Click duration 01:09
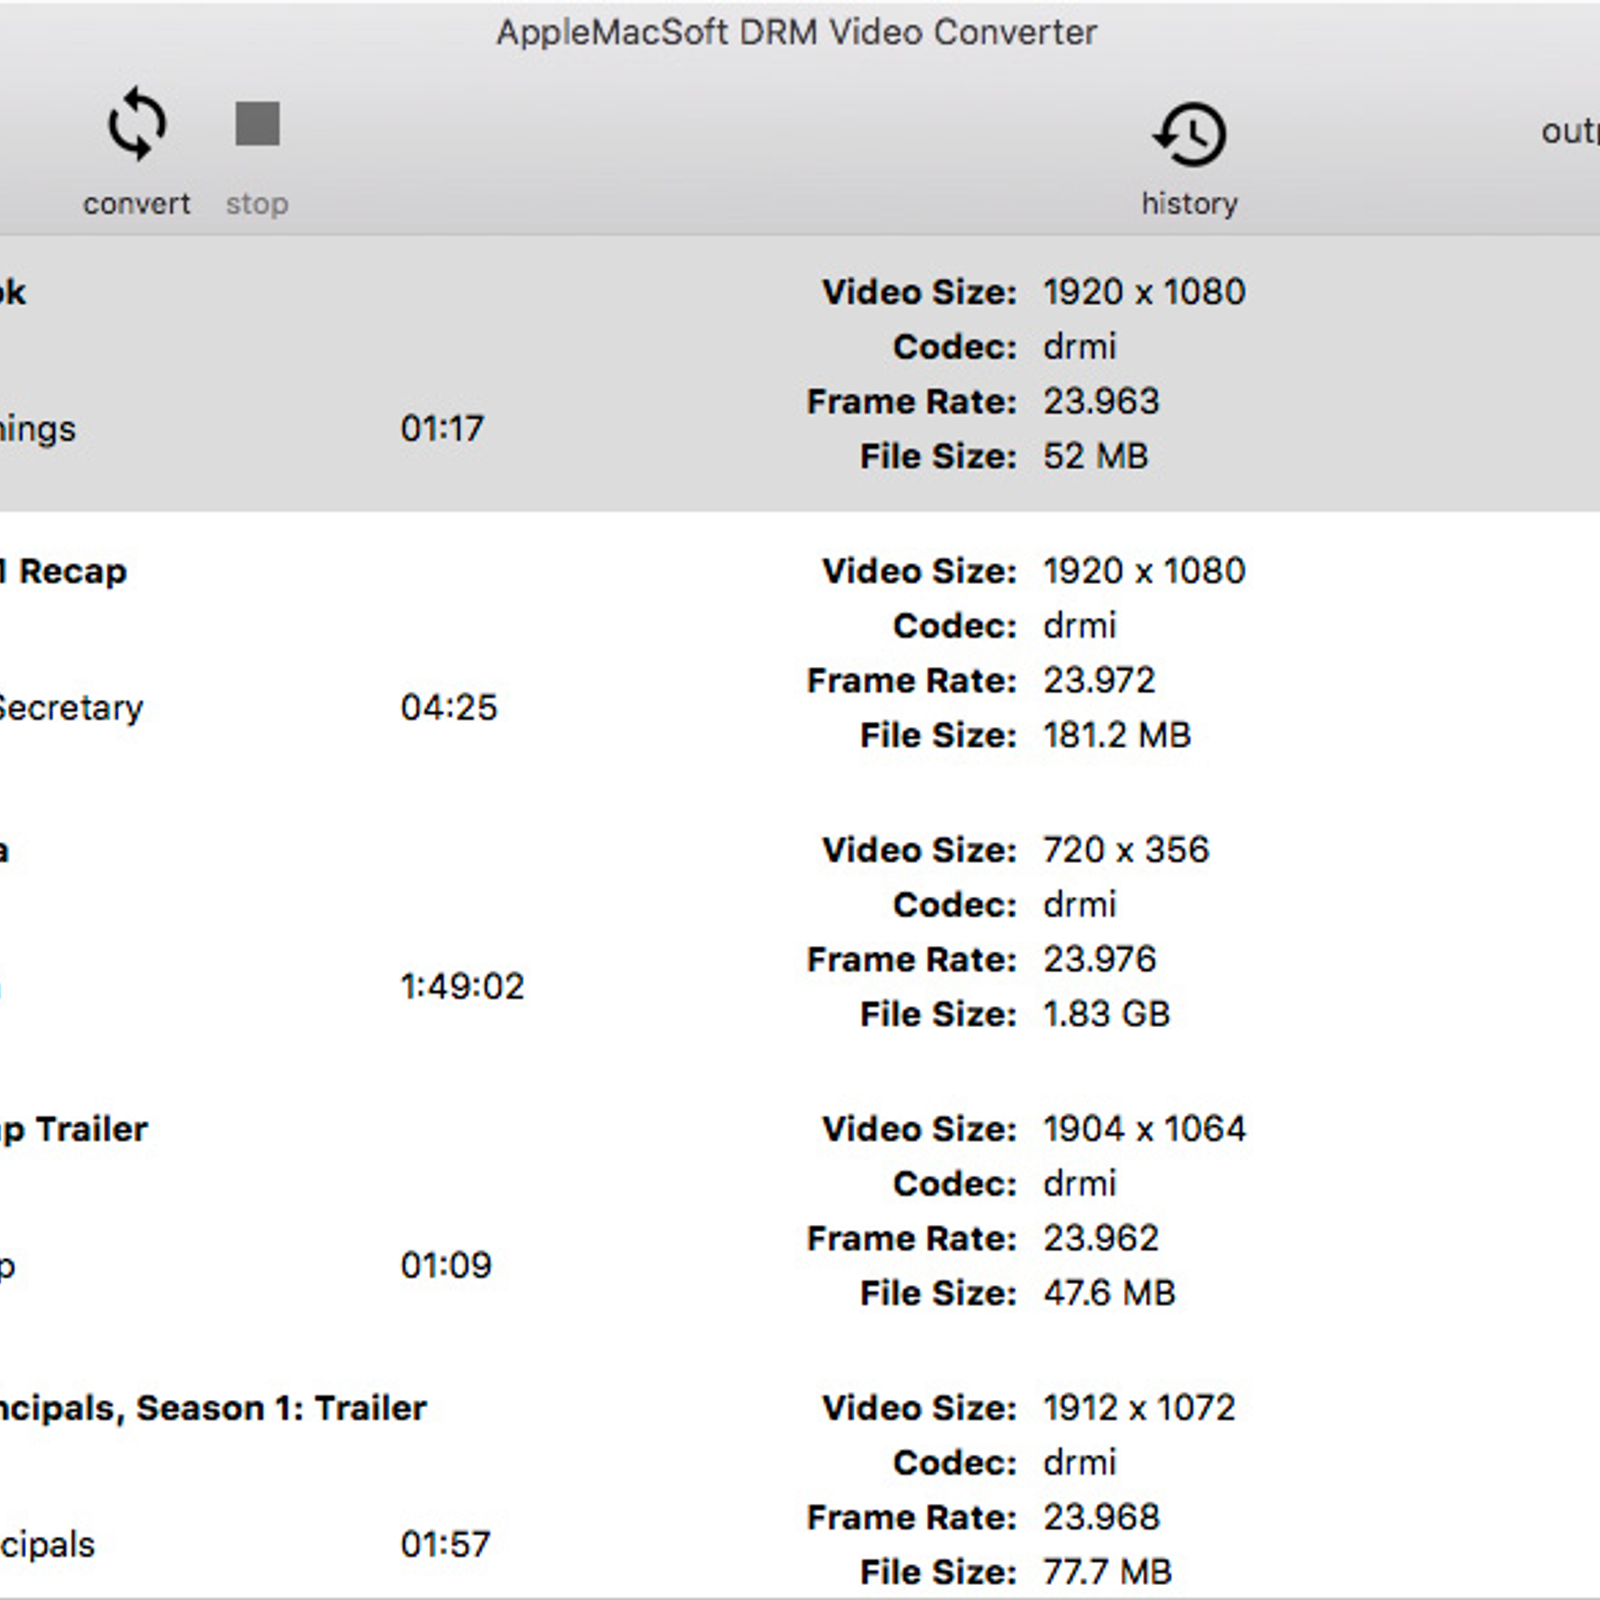Image resolution: width=1600 pixels, height=1600 pixels. coord(446,1266)
